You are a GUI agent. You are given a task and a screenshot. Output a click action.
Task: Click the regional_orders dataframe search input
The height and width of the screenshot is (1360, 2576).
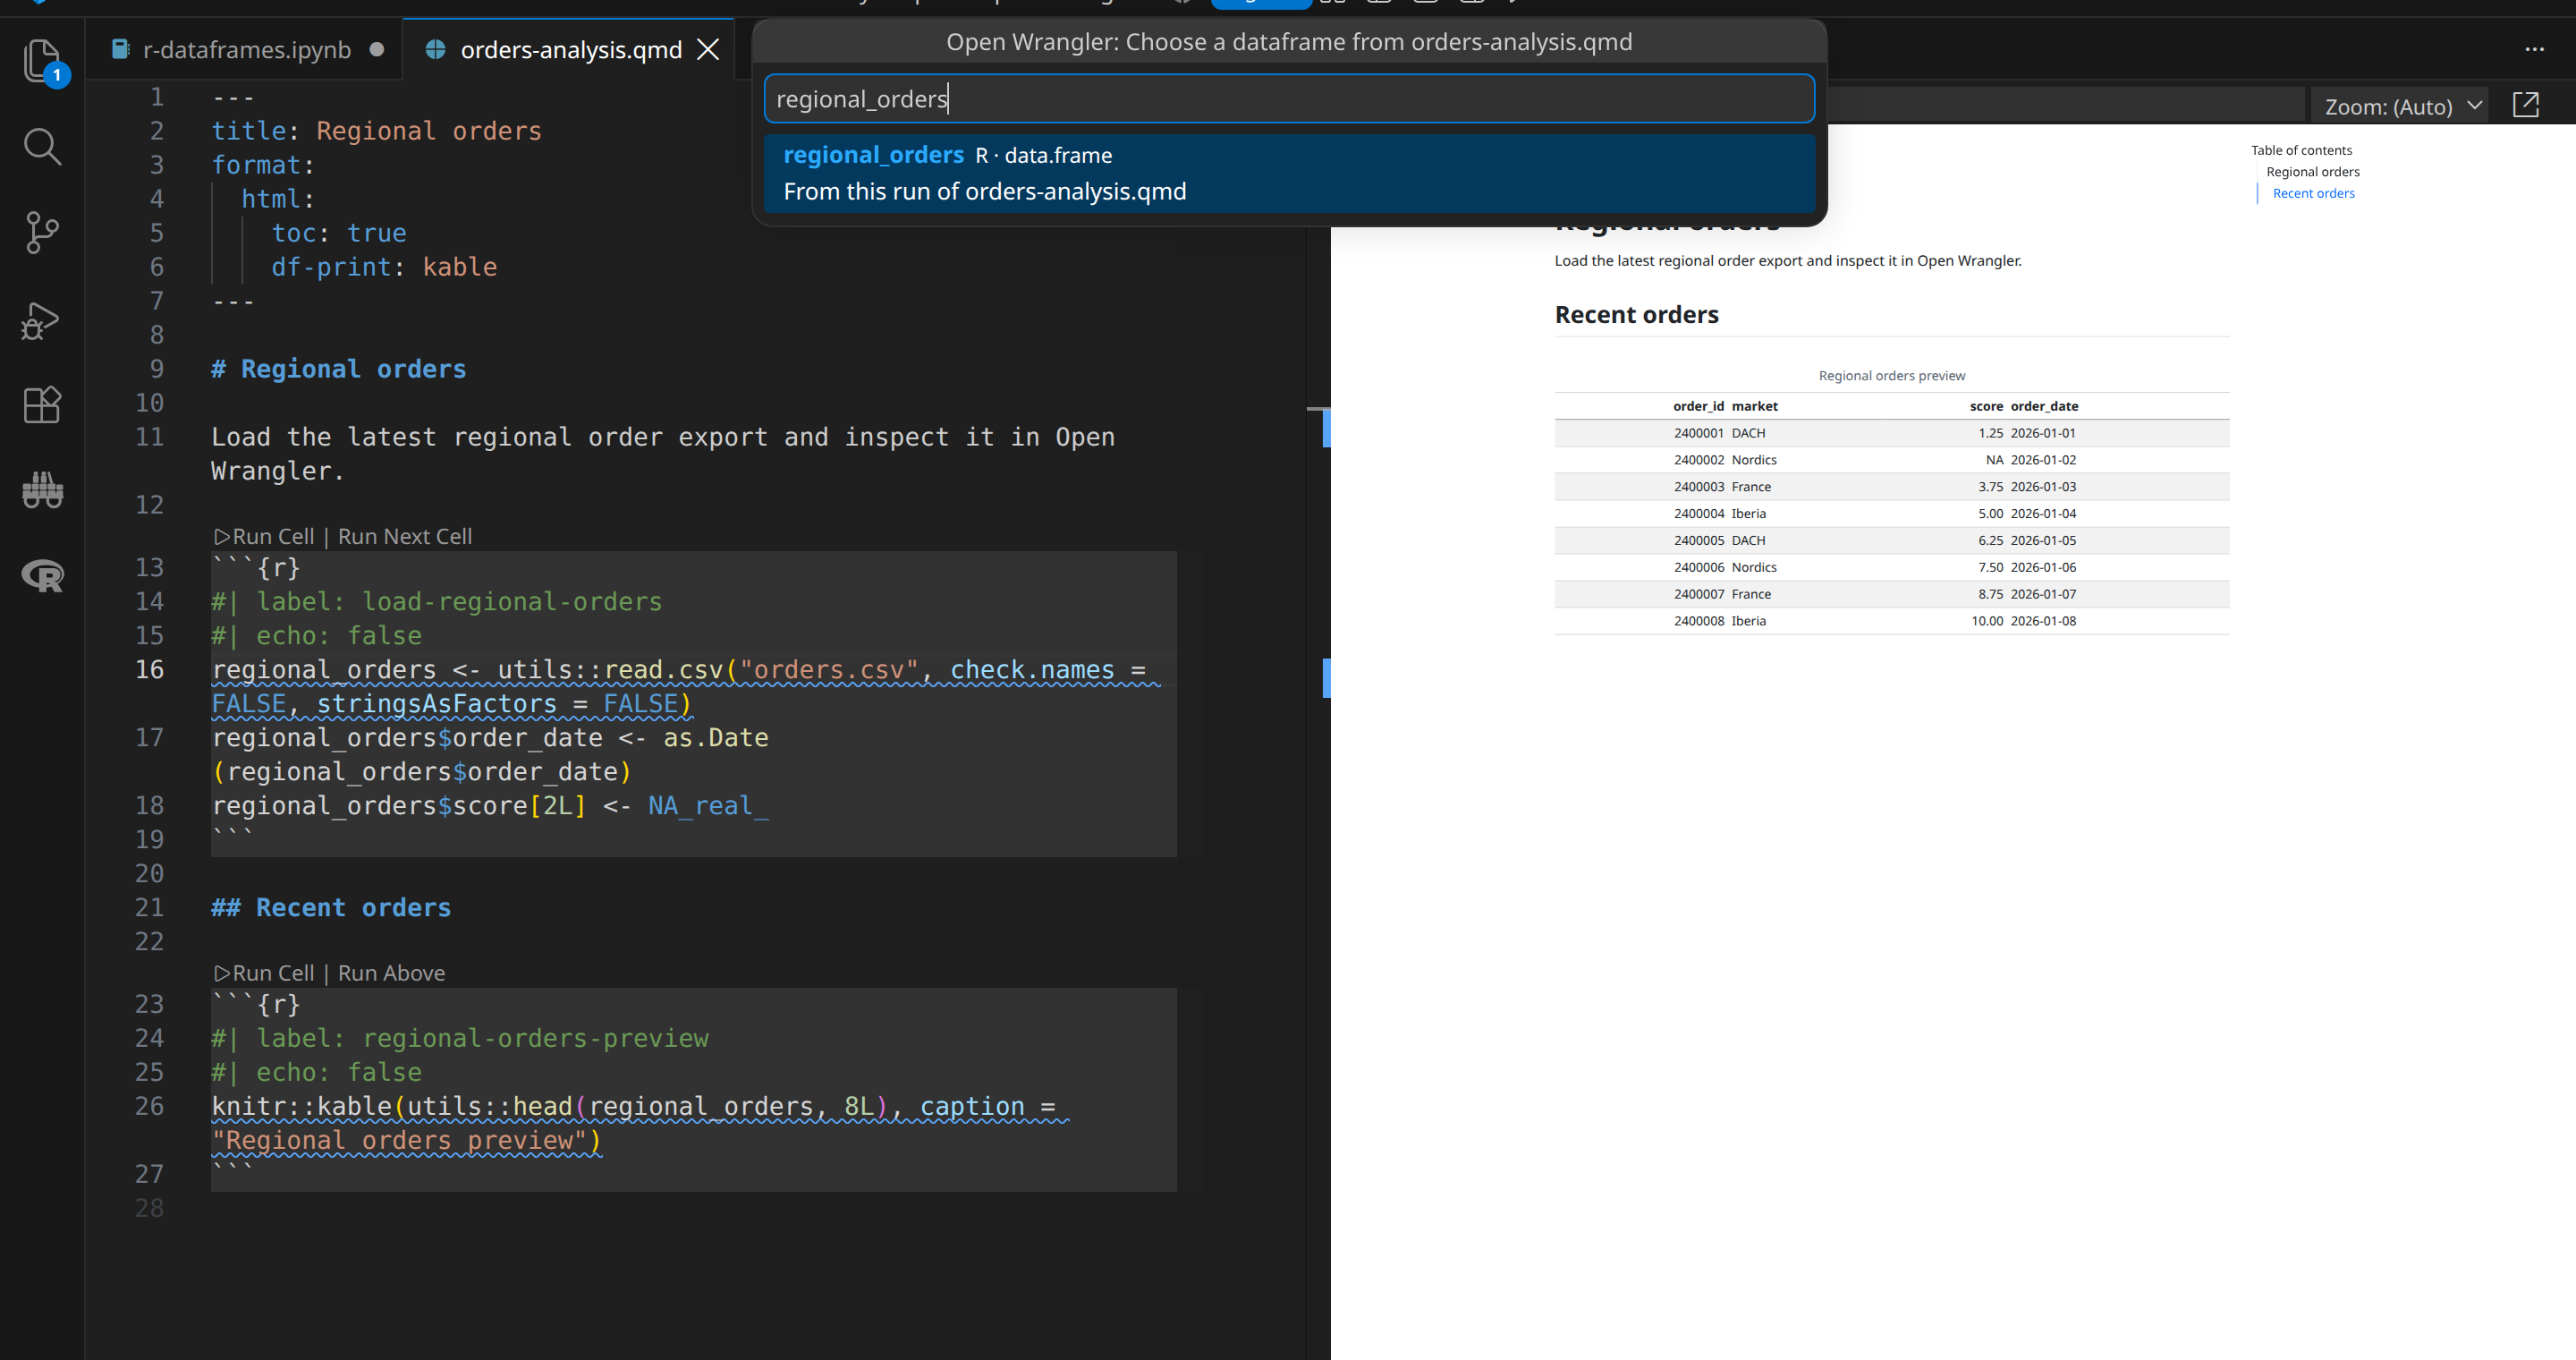1288,99
